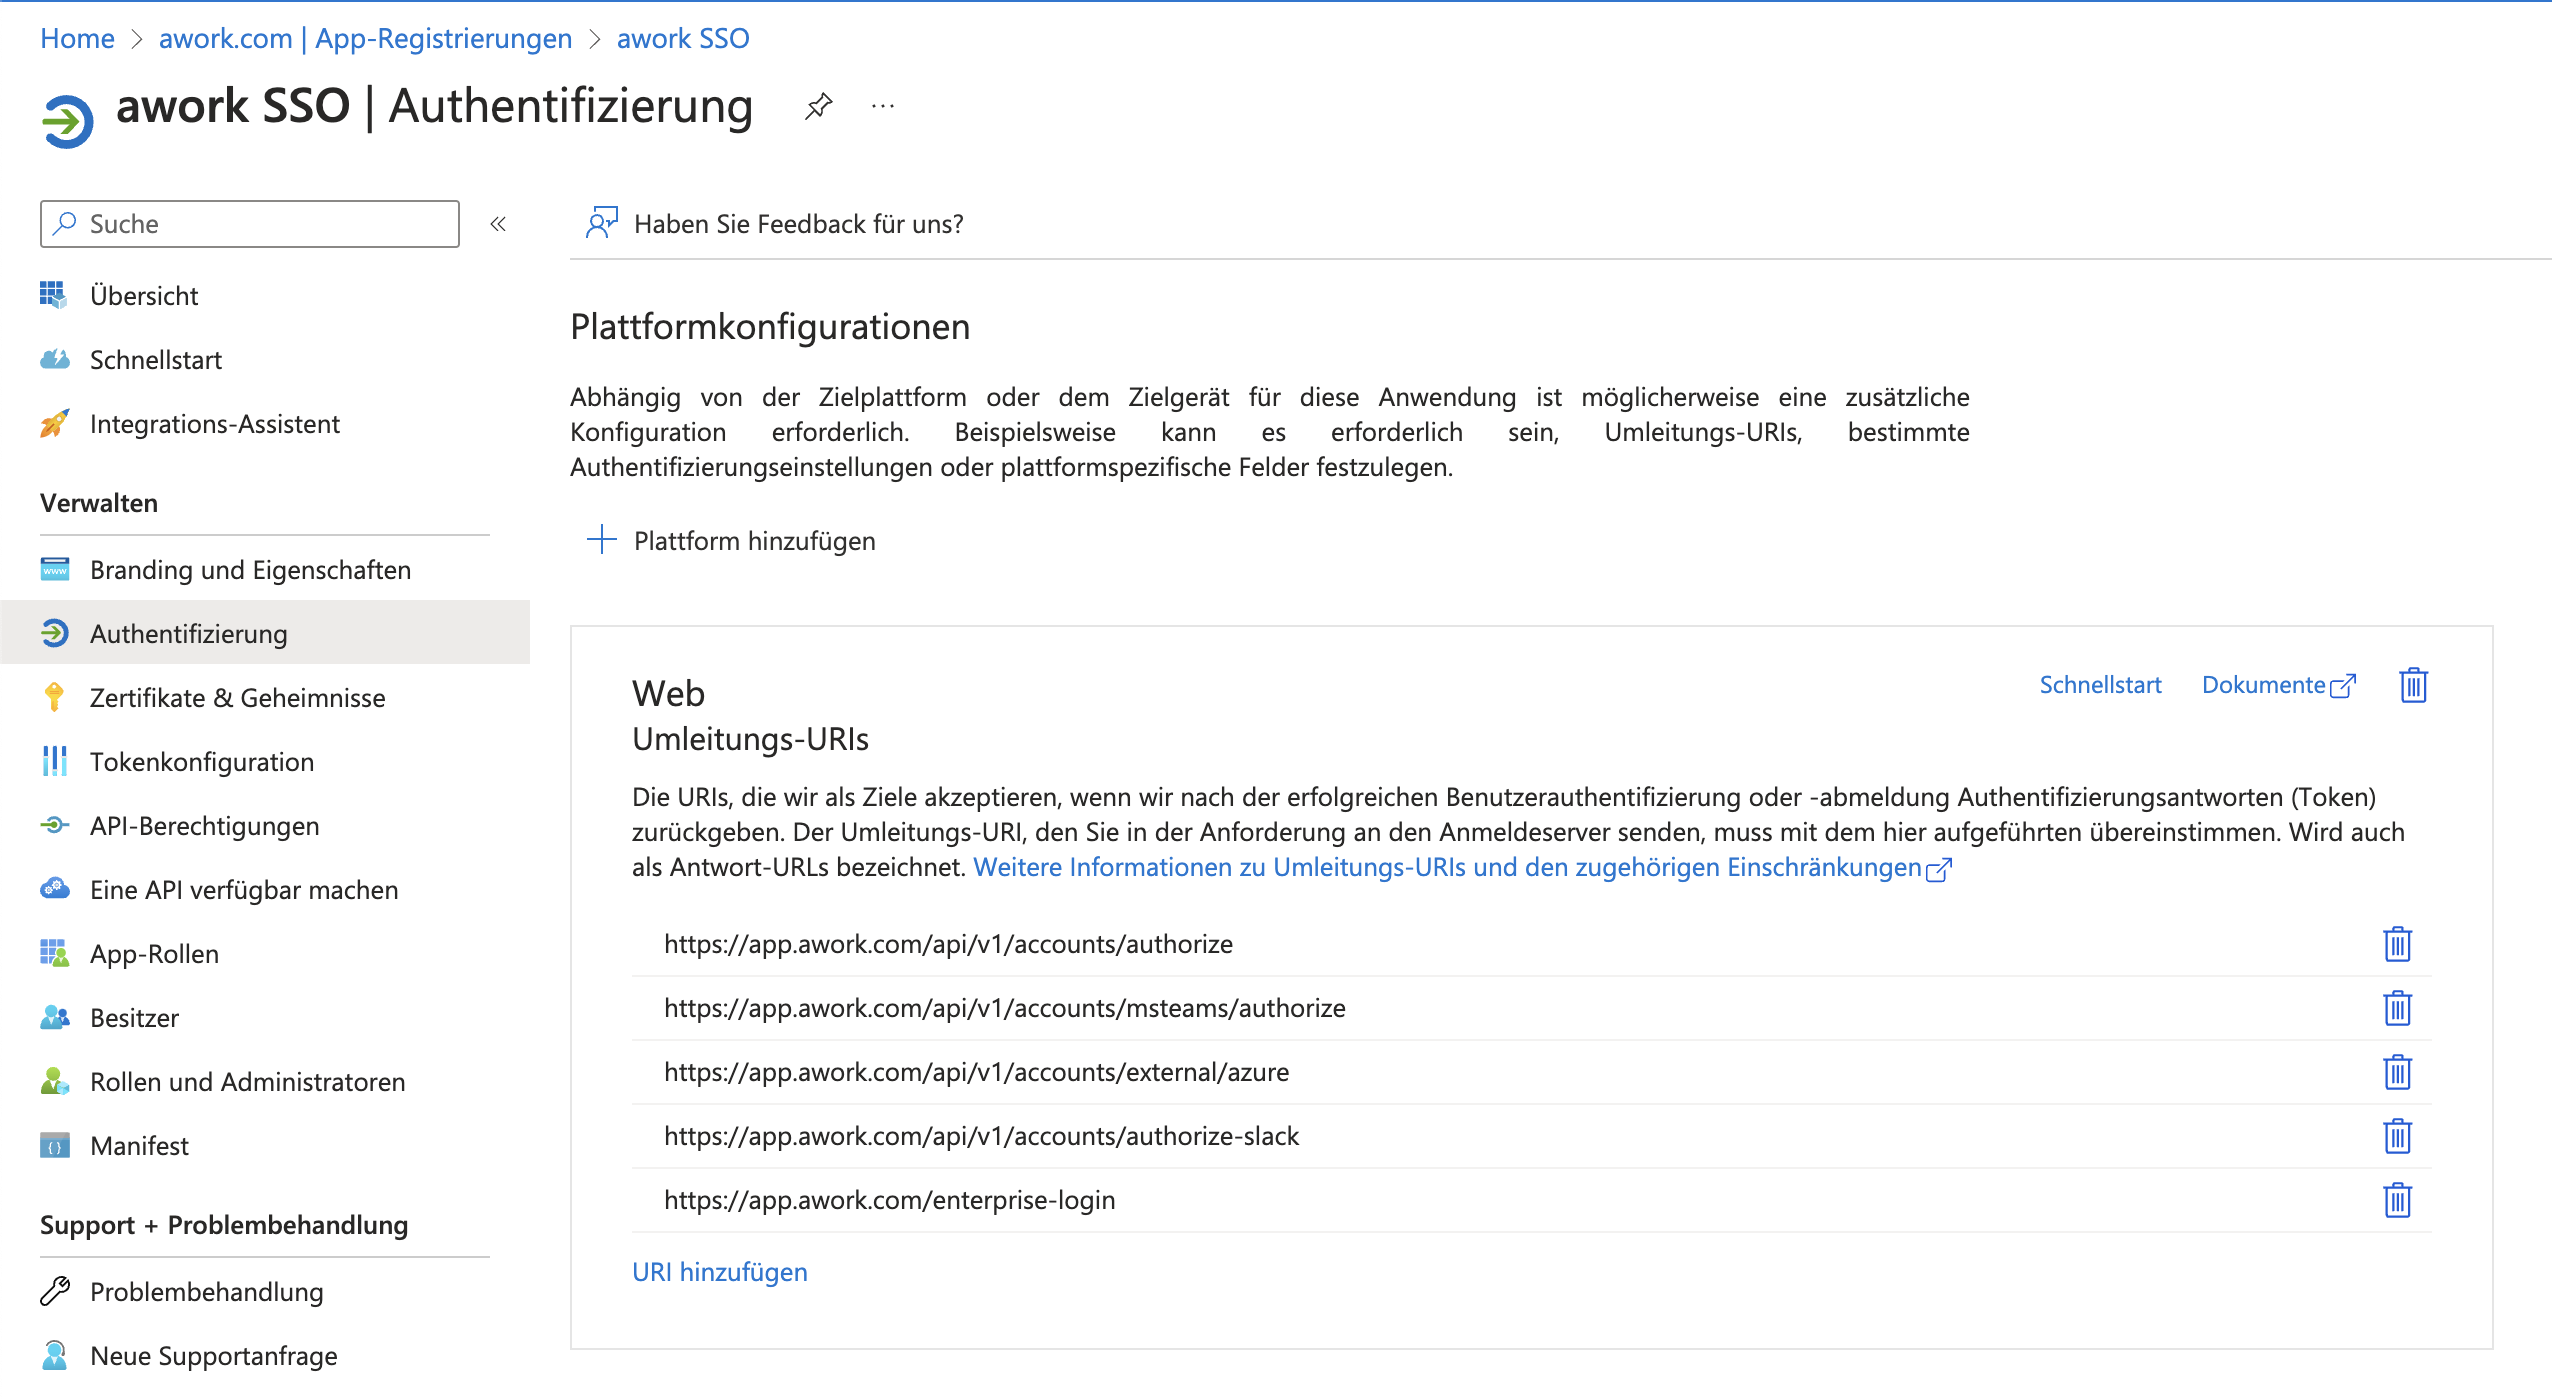The height and width of the screenshot is (1400, 2552).
Task: Select URI ending authorize-slack
Action: 981,1136
